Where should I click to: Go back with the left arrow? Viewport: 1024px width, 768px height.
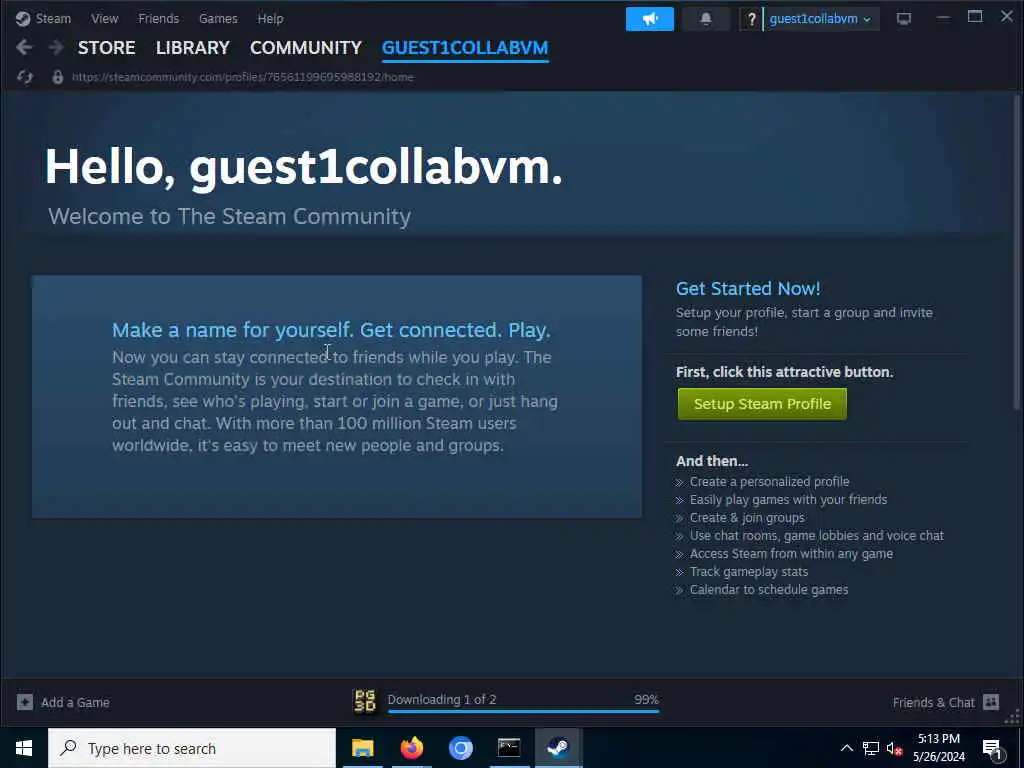pyautogui.click(x=24, y=47)
